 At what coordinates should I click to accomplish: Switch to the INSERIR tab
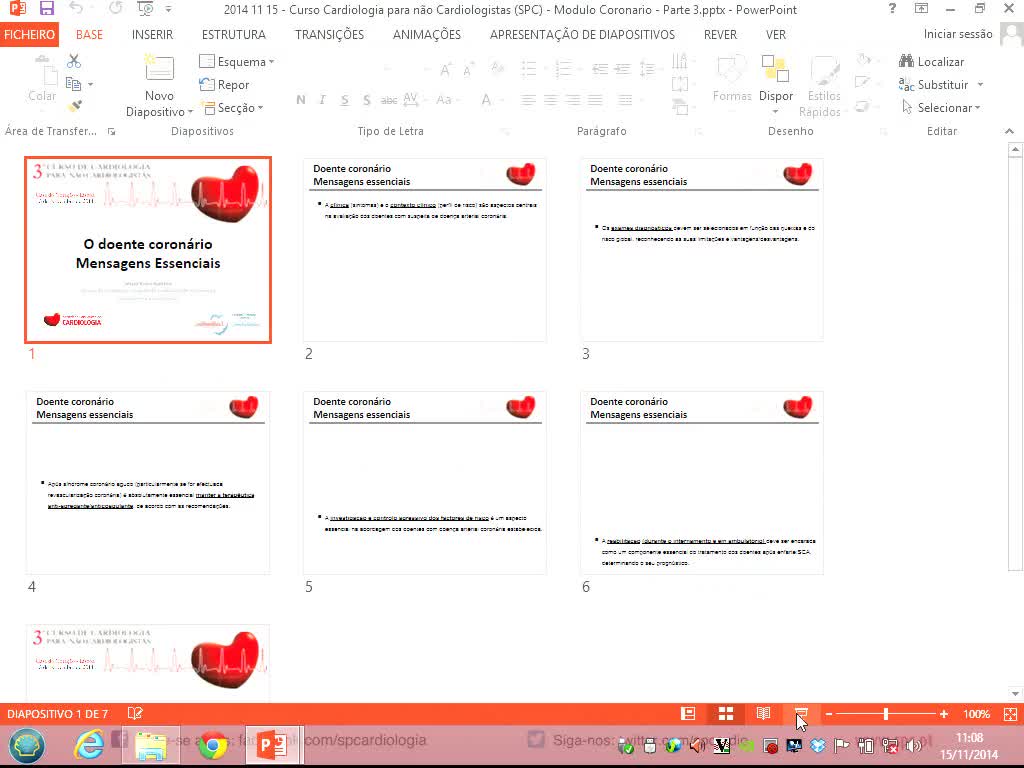tap(152, 35)
